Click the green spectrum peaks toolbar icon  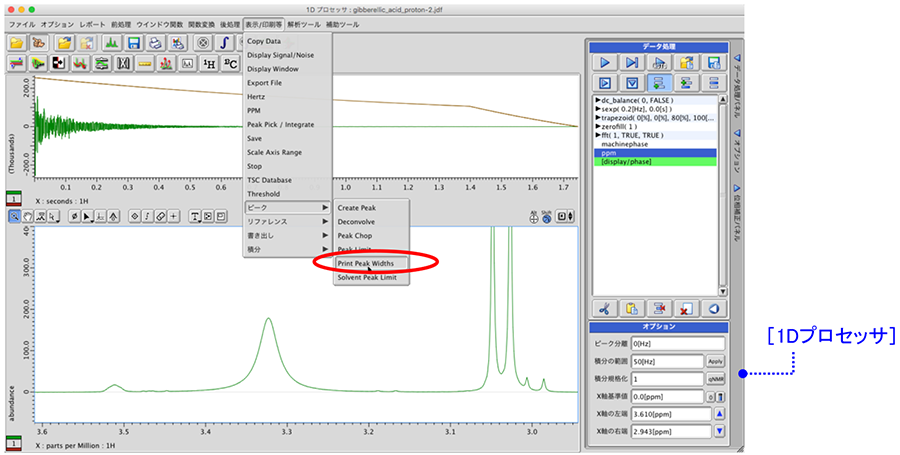112,43
